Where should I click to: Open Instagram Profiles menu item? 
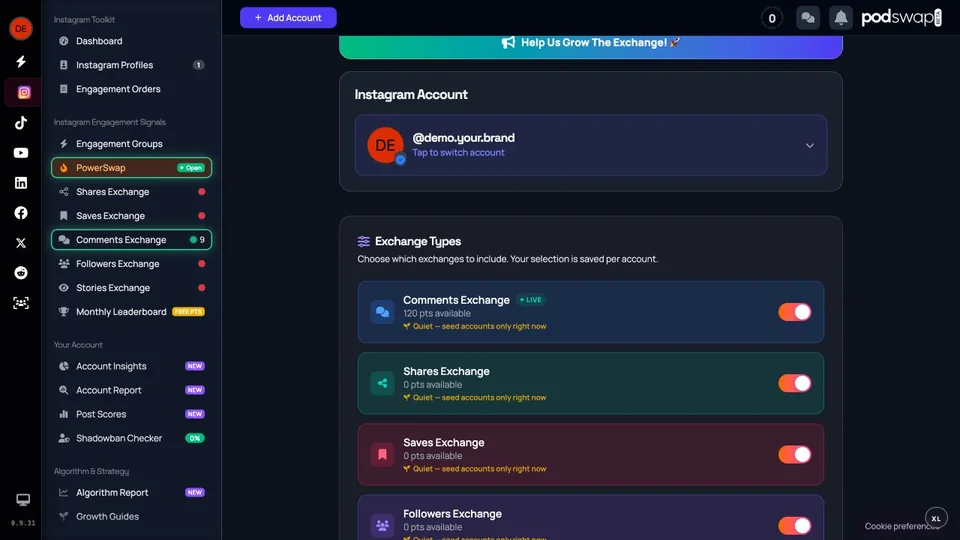[131, 65]
